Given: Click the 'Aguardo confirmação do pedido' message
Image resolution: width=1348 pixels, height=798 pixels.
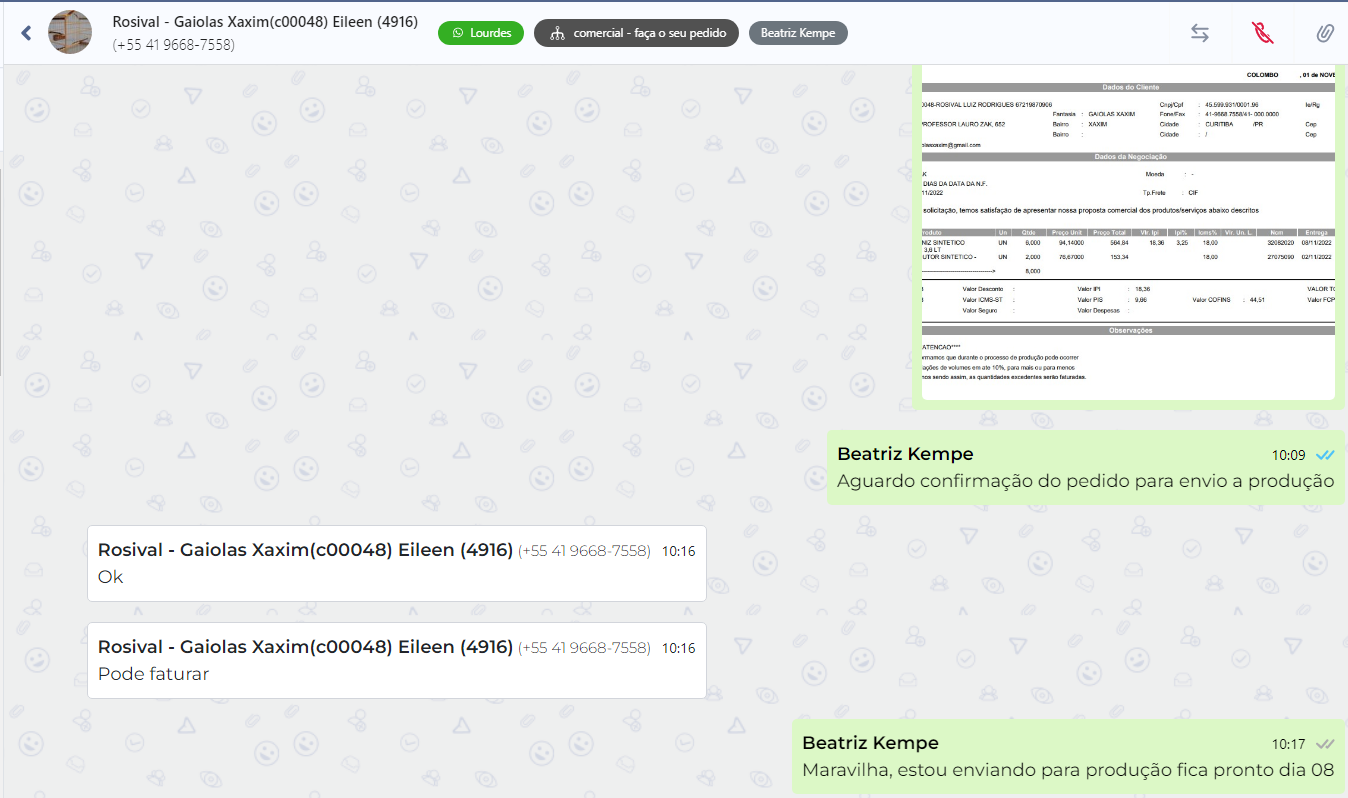Looking at the screenshot, I should 1085,481.
